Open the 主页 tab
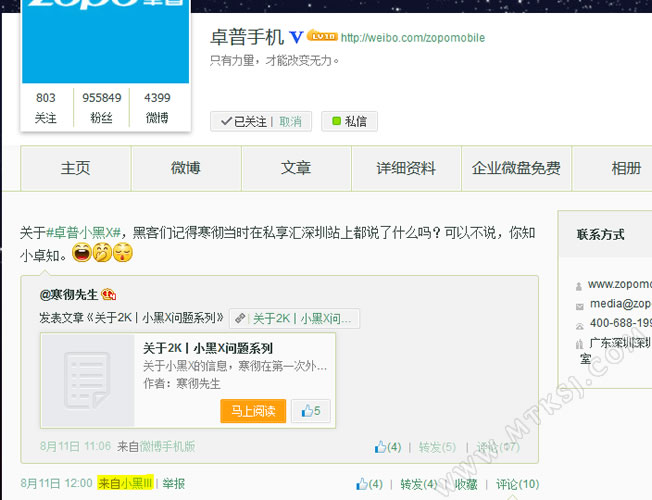 point(75,168)
